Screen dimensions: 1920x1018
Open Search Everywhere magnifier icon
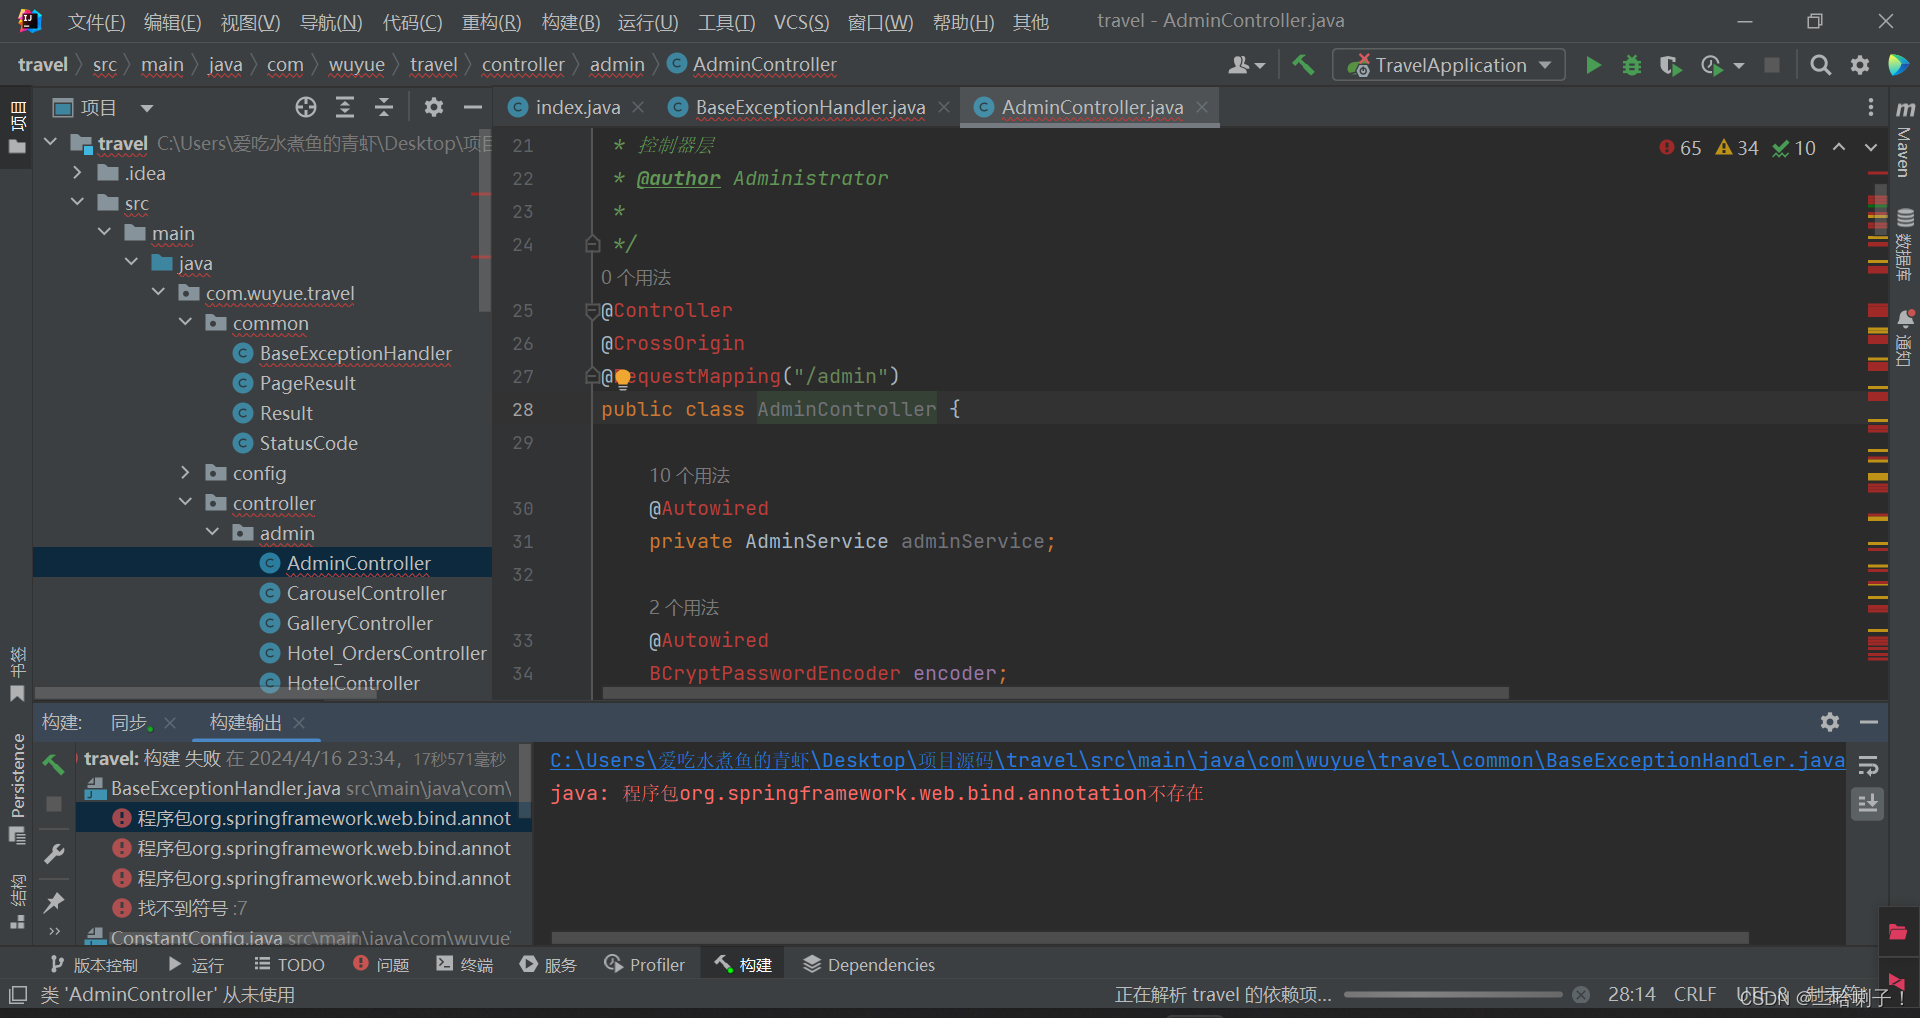[x=1821, y=65]
